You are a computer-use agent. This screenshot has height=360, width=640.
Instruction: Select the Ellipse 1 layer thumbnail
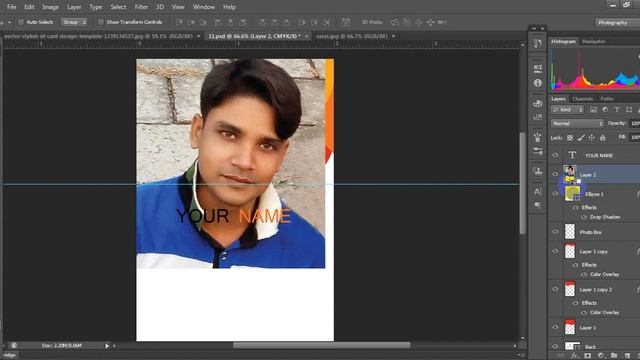(x=572, y=194)
